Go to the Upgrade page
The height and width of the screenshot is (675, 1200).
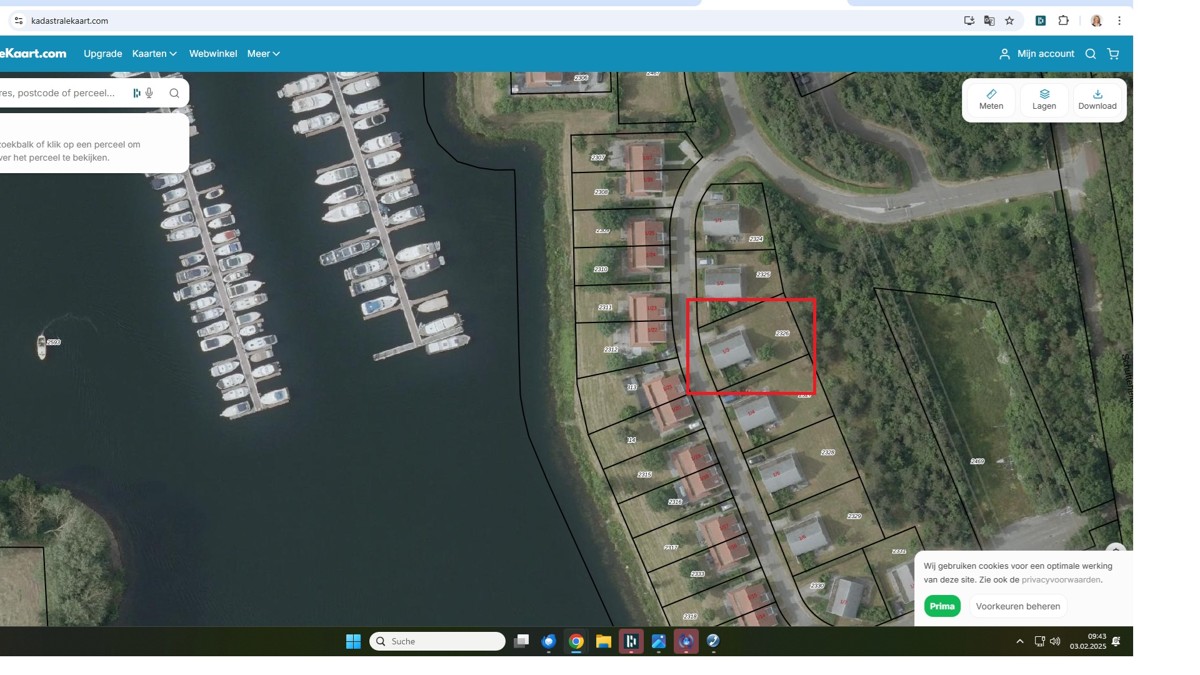(103, 54)
